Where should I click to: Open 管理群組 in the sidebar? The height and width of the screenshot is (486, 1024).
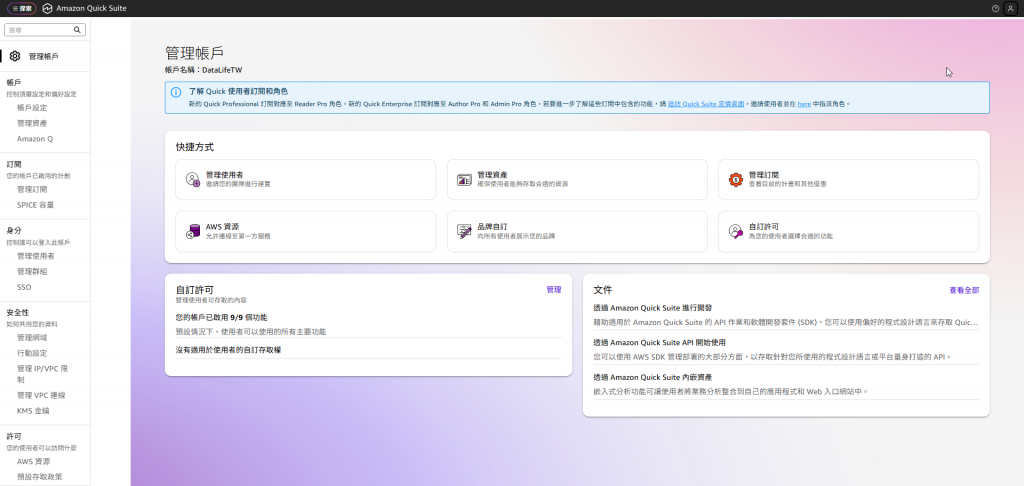point(32,272)
